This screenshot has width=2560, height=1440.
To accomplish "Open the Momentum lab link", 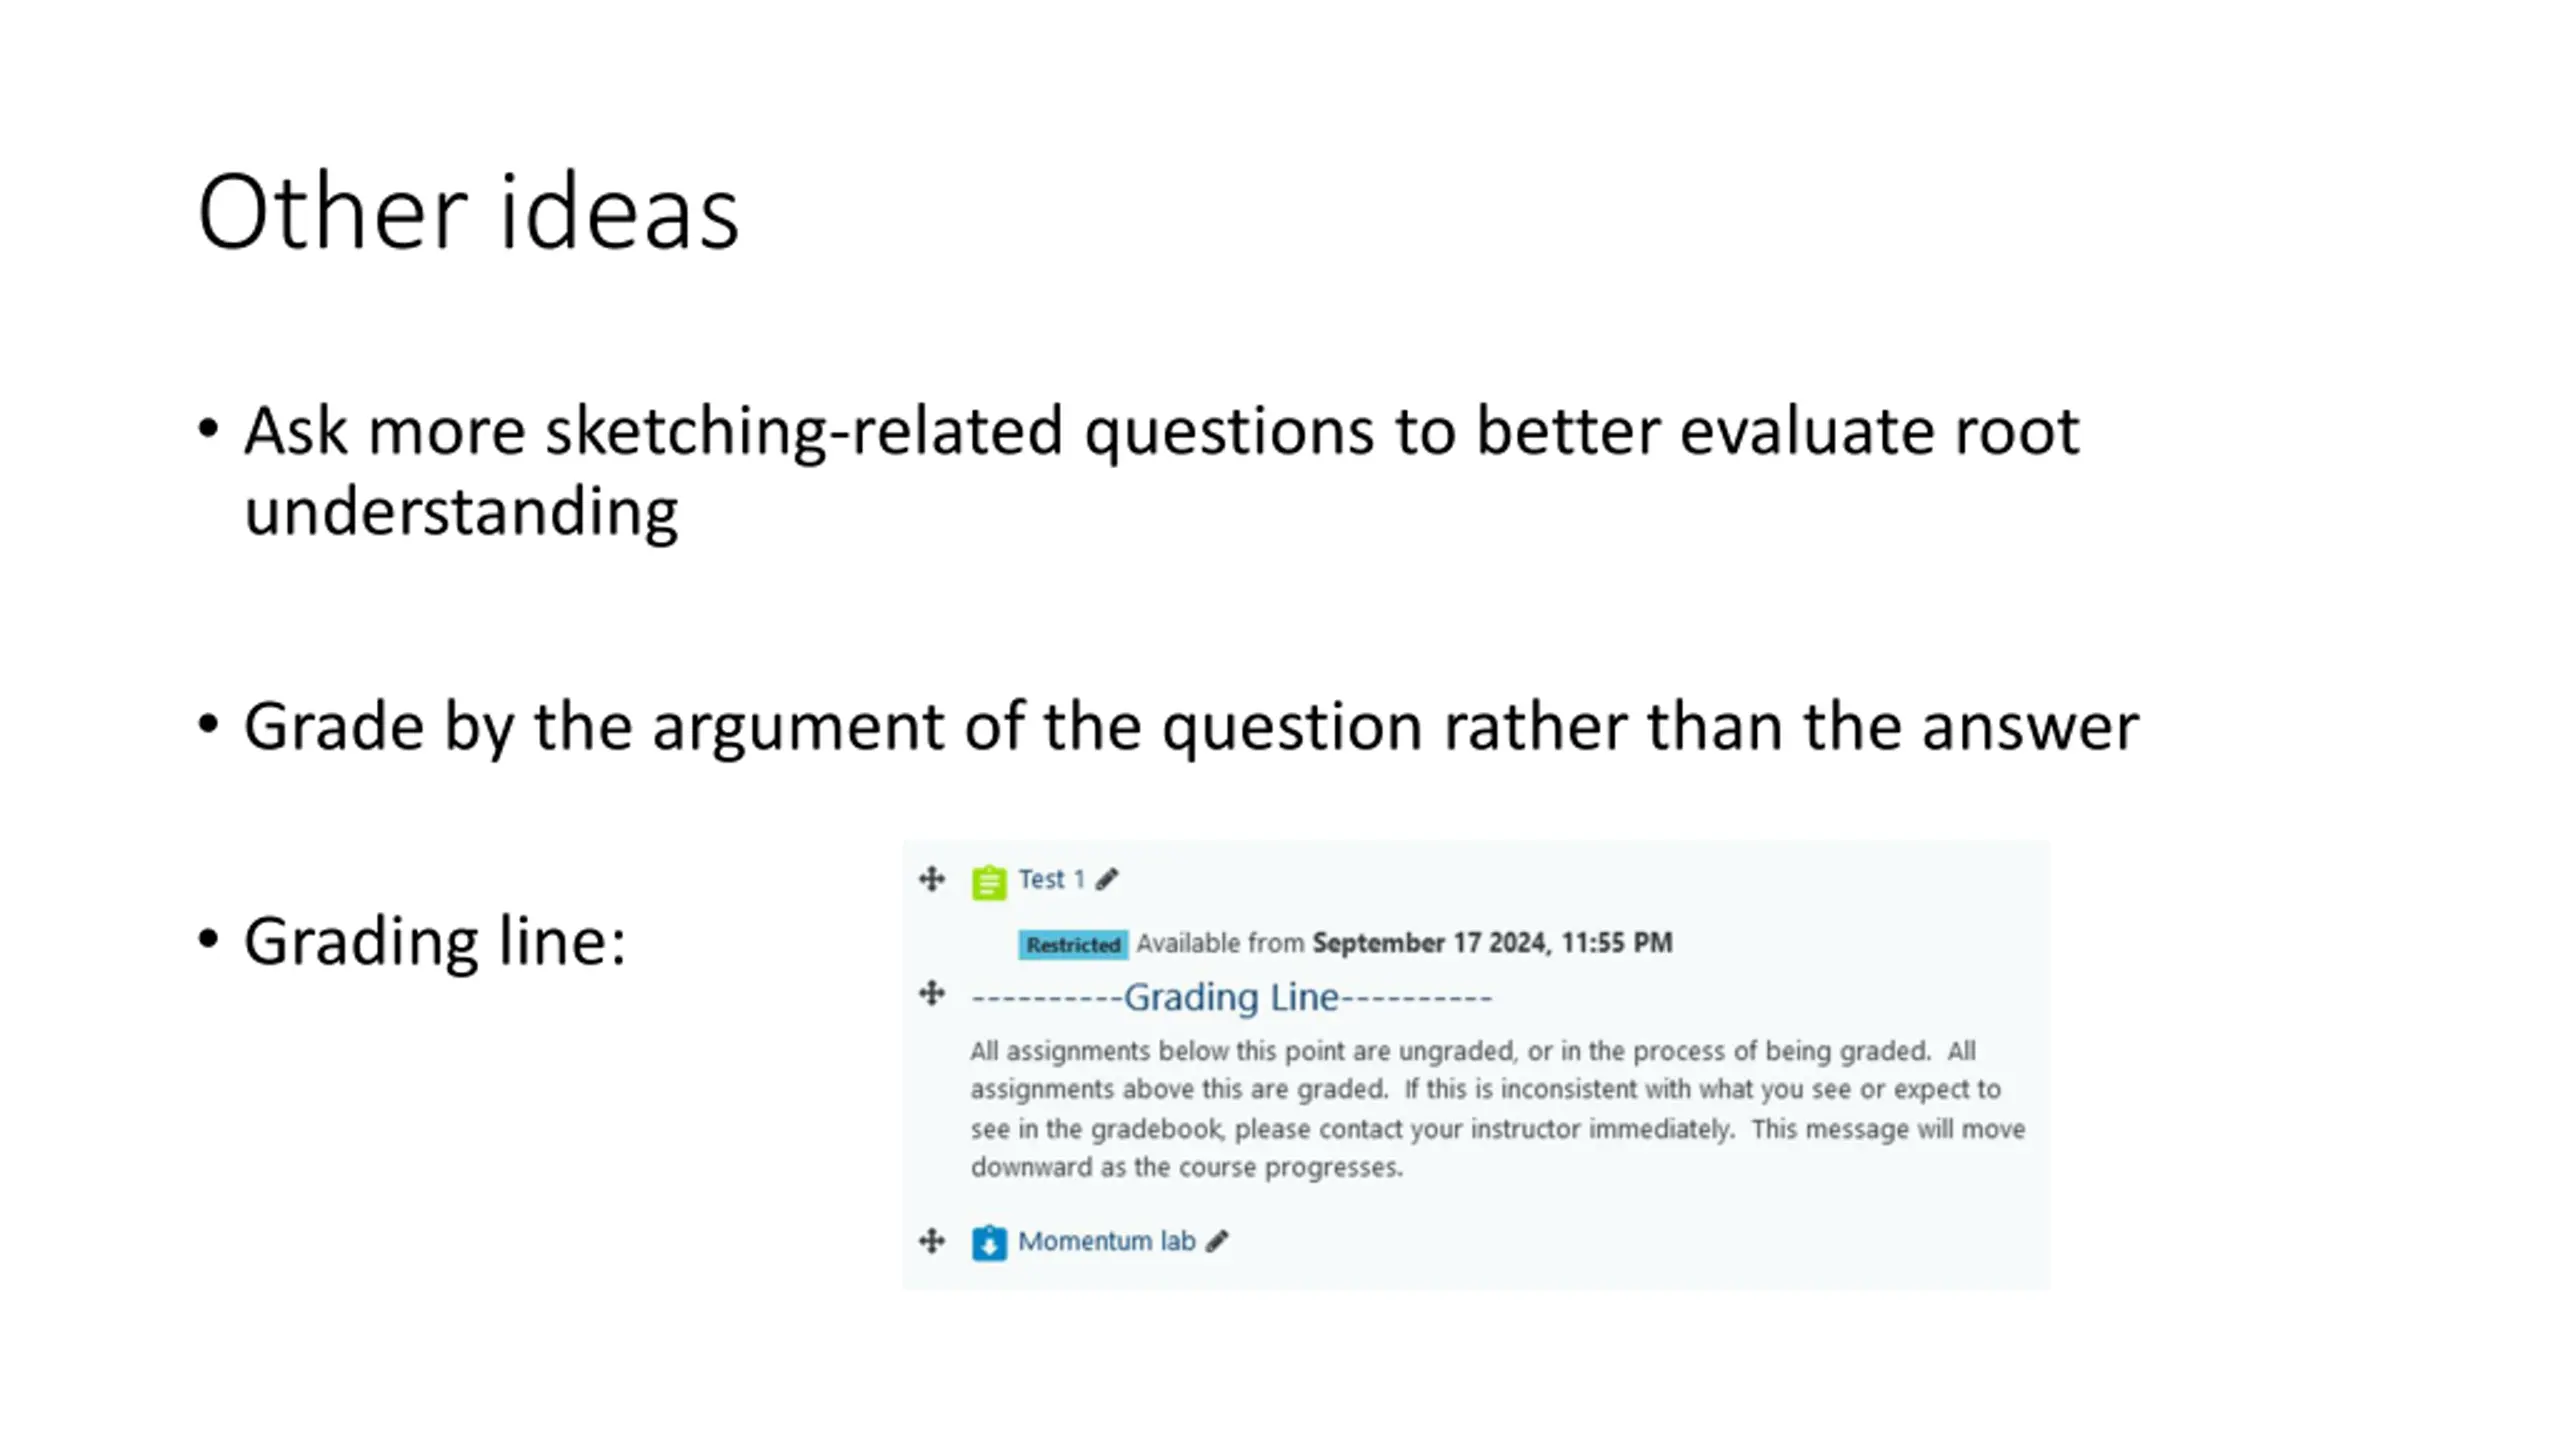I will coord(1106,1241).
